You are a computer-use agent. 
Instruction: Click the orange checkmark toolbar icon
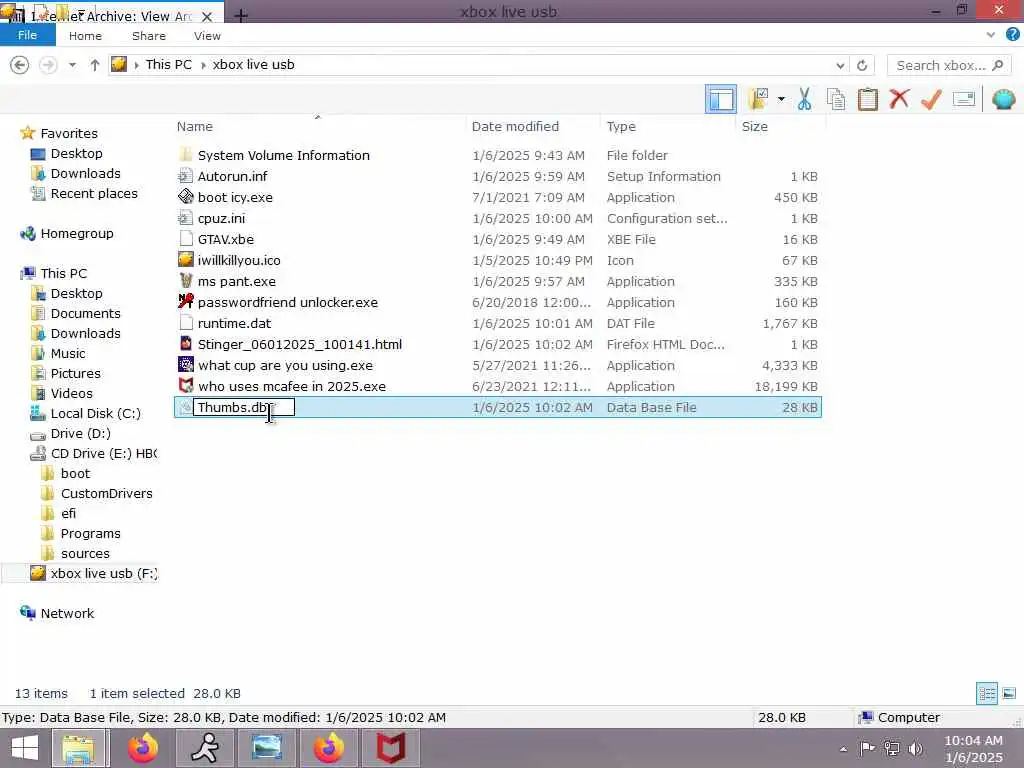[x=931, y=99]
